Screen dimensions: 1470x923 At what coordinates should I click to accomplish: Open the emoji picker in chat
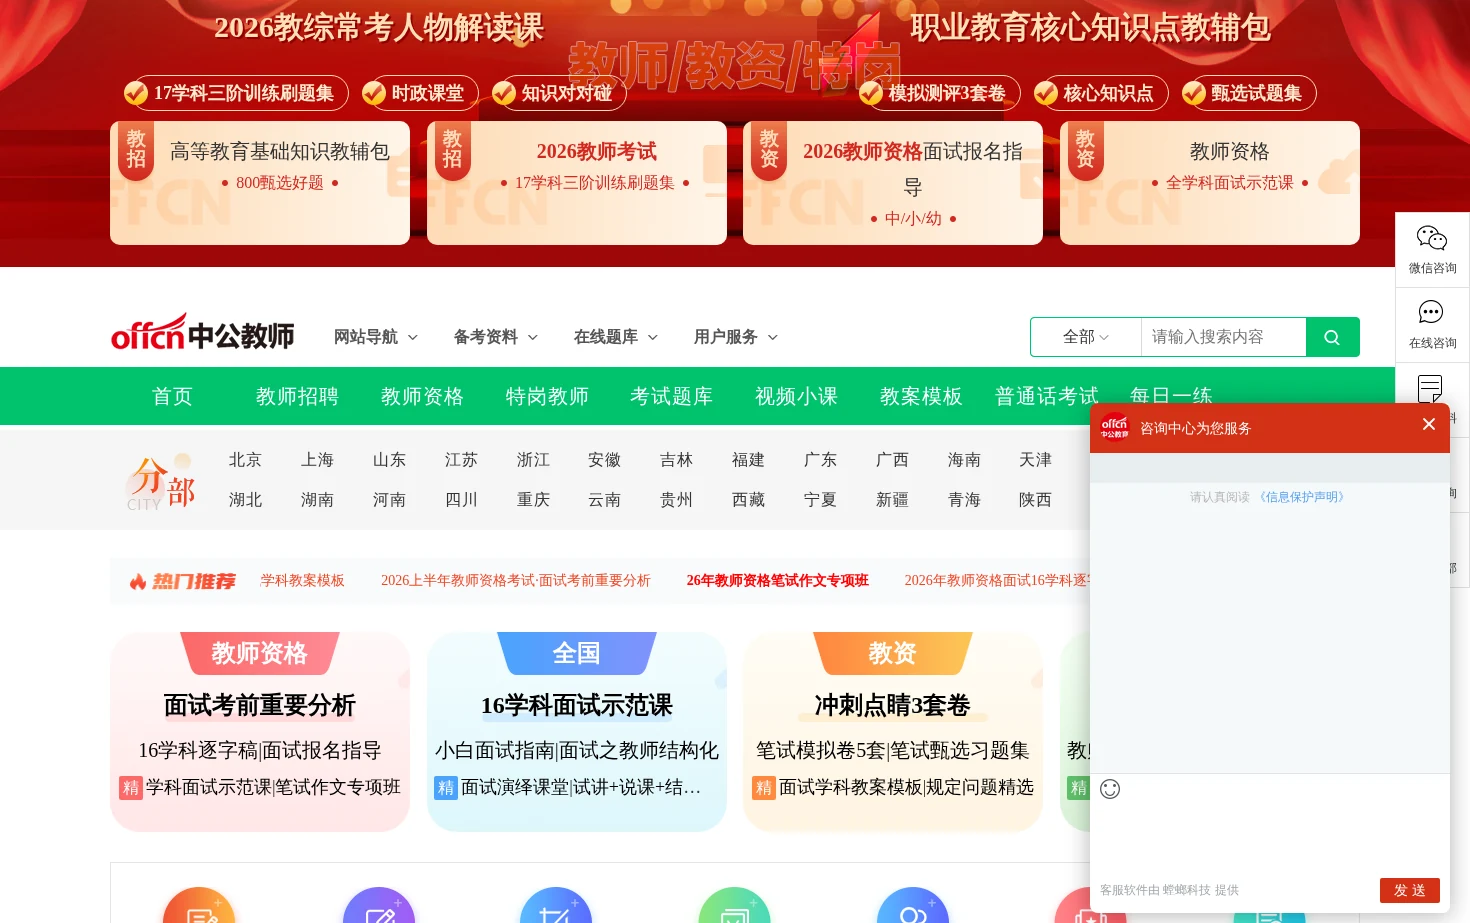pyautogui.click(x=1110, y=789)
